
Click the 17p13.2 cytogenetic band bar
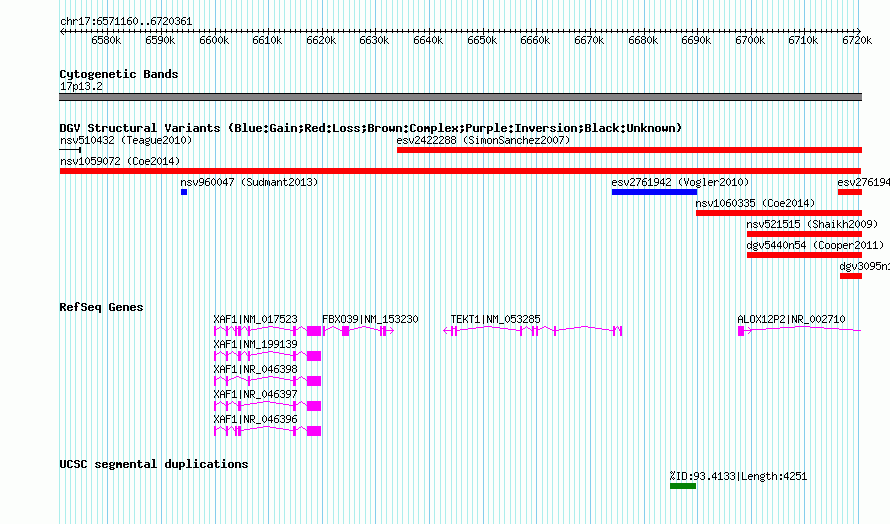click(460, 97)
